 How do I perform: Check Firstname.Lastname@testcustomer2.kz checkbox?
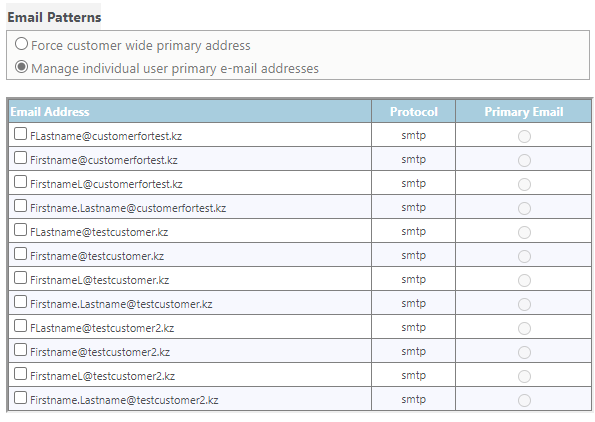20,398
